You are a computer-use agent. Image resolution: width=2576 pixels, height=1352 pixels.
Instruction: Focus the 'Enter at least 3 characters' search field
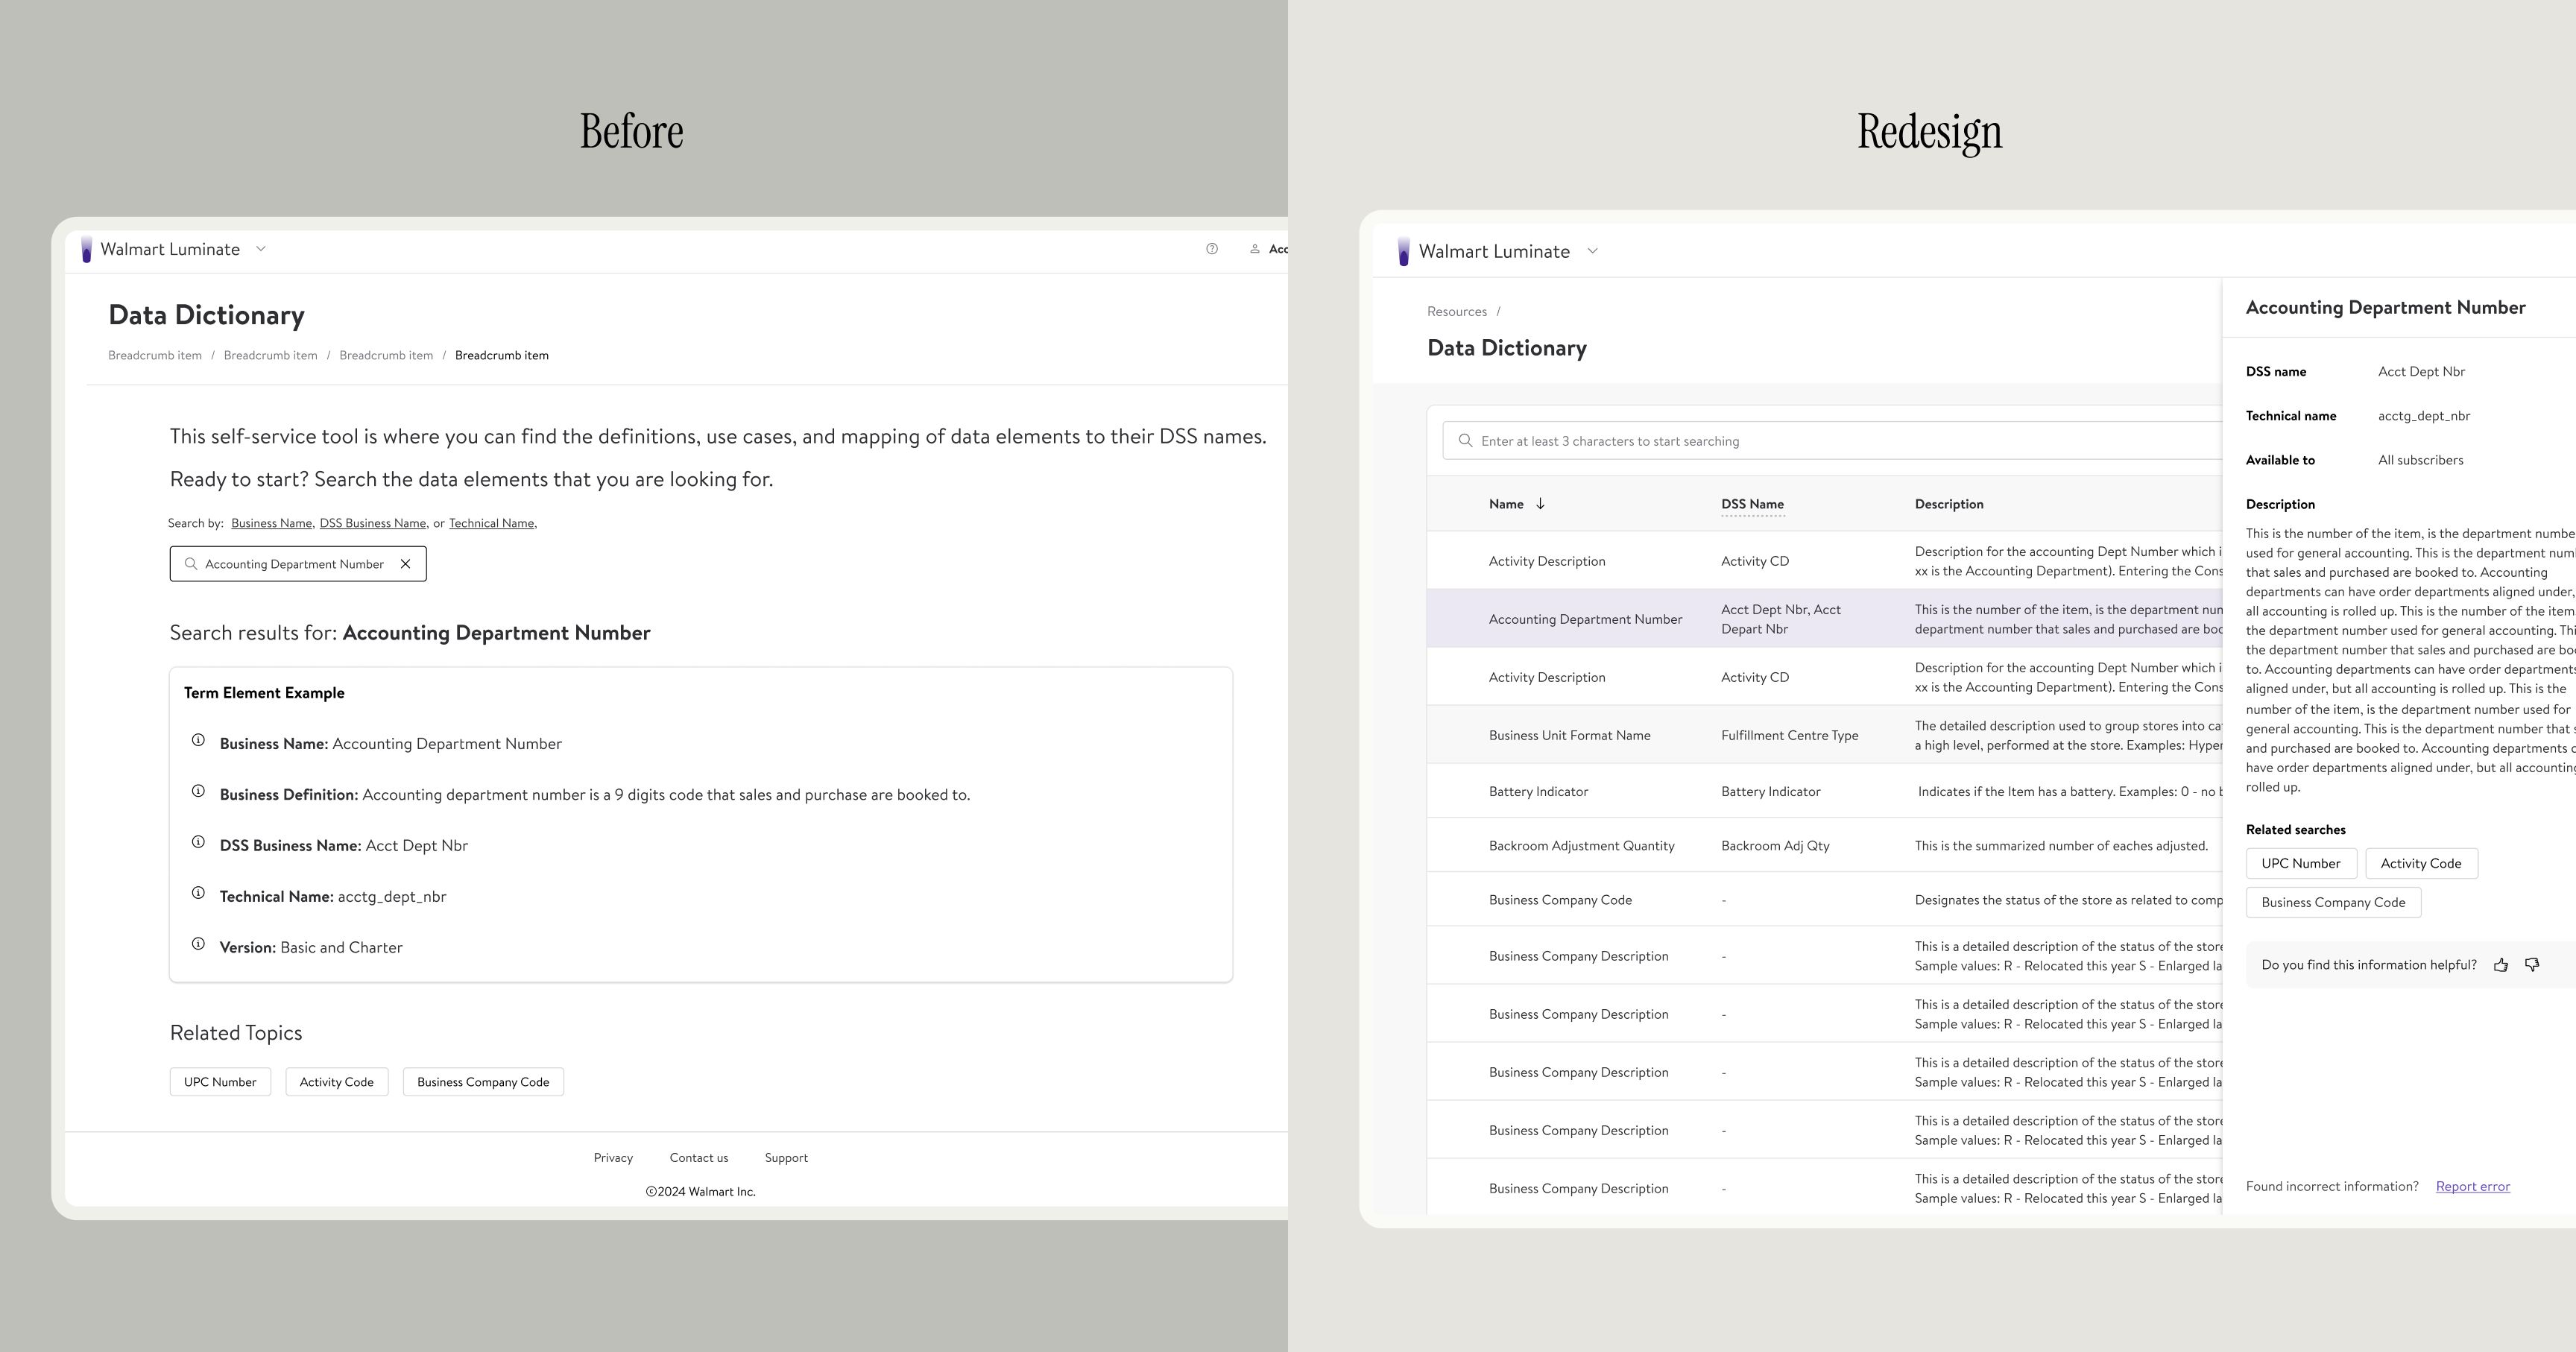[1832, 441]
